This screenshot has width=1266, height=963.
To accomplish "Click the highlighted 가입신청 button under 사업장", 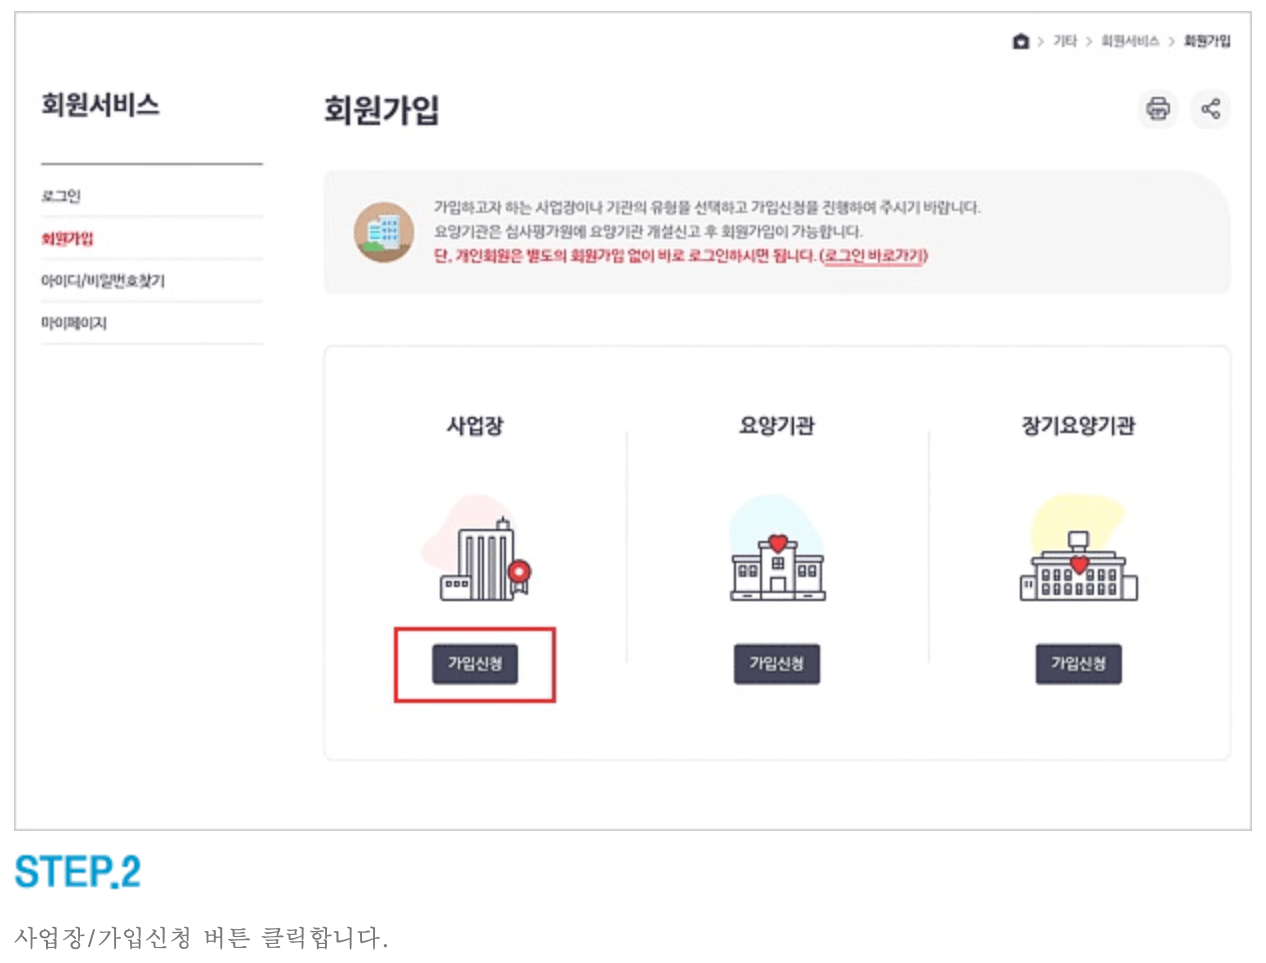I will click(477, 663).
